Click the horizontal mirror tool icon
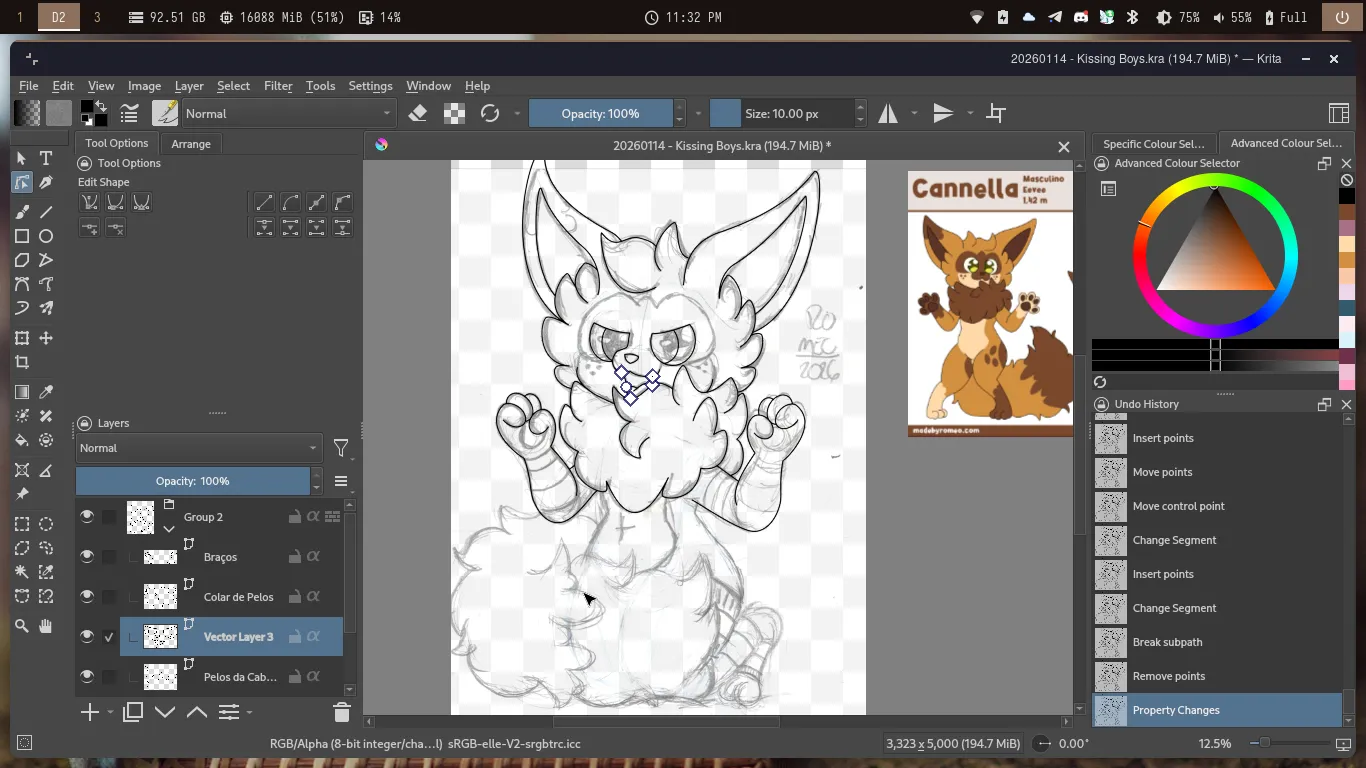 tap(888, 113)
